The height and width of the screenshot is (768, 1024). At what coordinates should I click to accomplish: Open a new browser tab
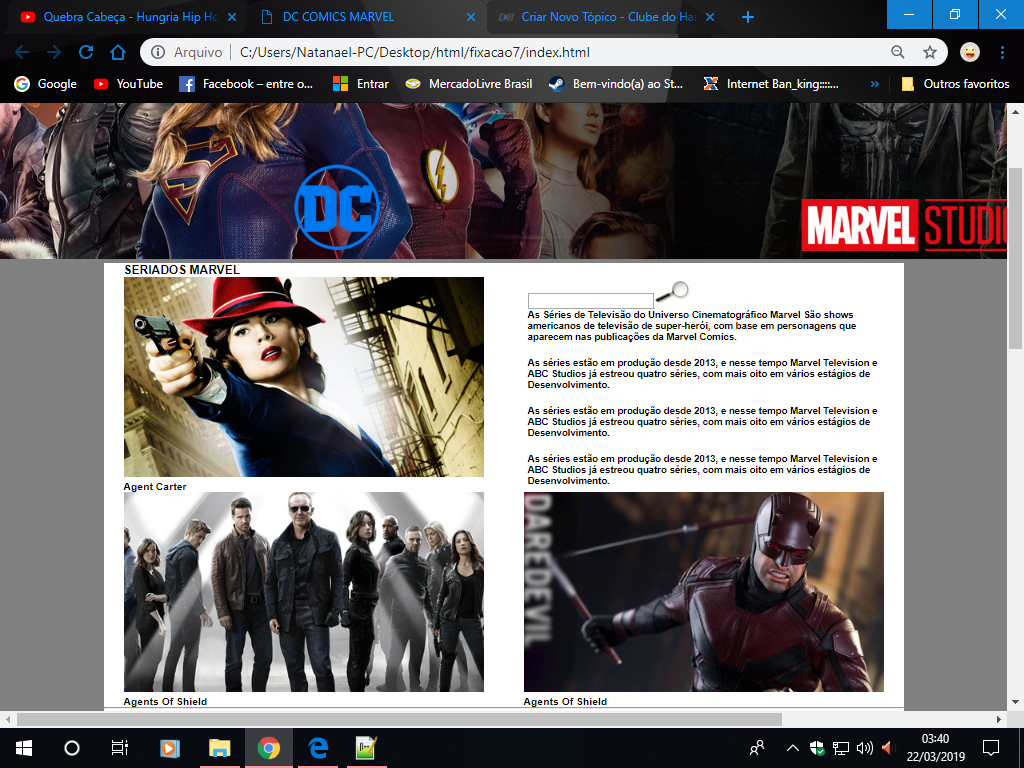click(748, 17)
